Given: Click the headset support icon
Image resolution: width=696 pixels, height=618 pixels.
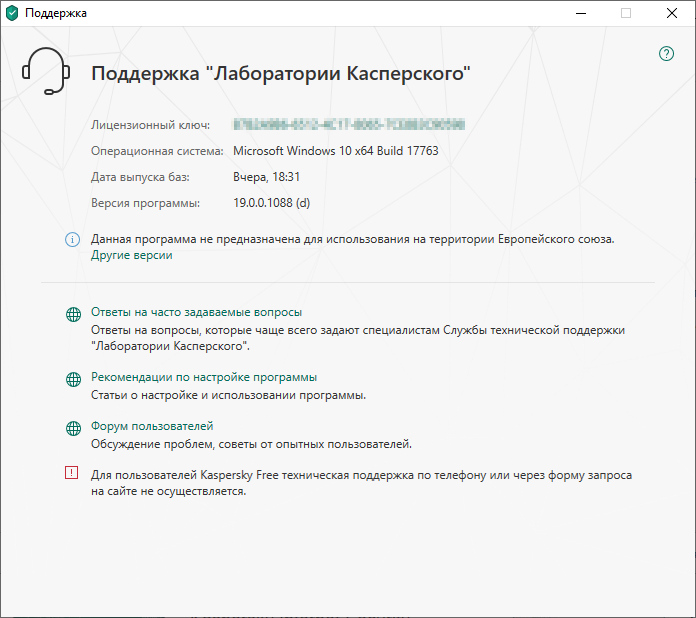Looking at the screenshot, I should pos(46,71).
